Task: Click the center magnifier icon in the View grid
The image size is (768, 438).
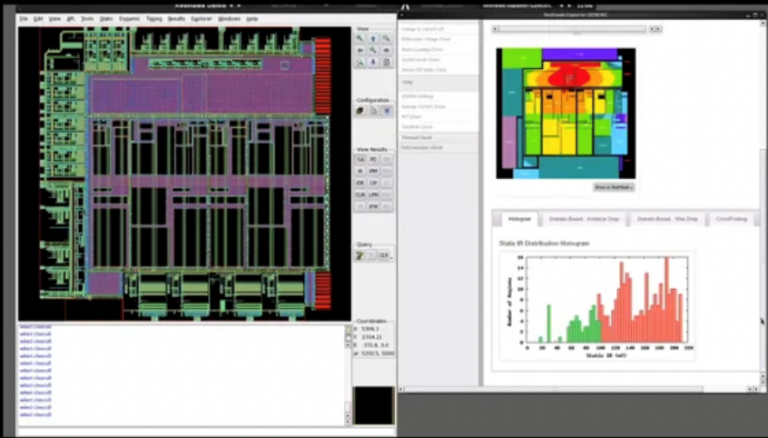Action: (x=373, y=50)
